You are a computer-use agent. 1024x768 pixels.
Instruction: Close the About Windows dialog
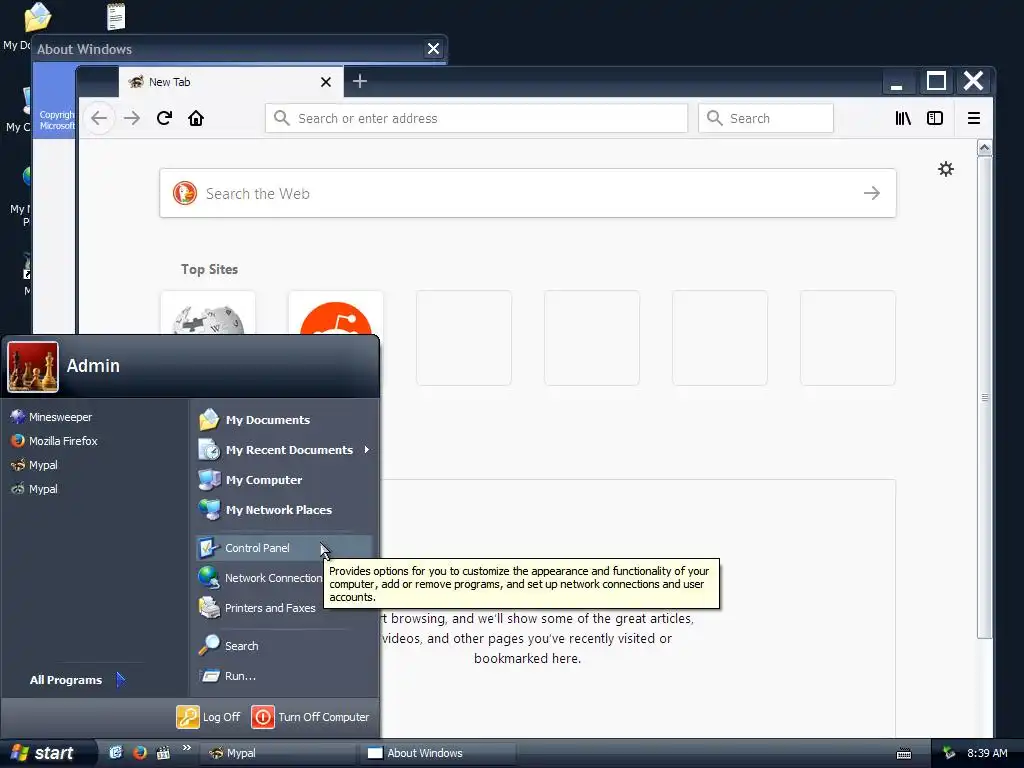433,48
